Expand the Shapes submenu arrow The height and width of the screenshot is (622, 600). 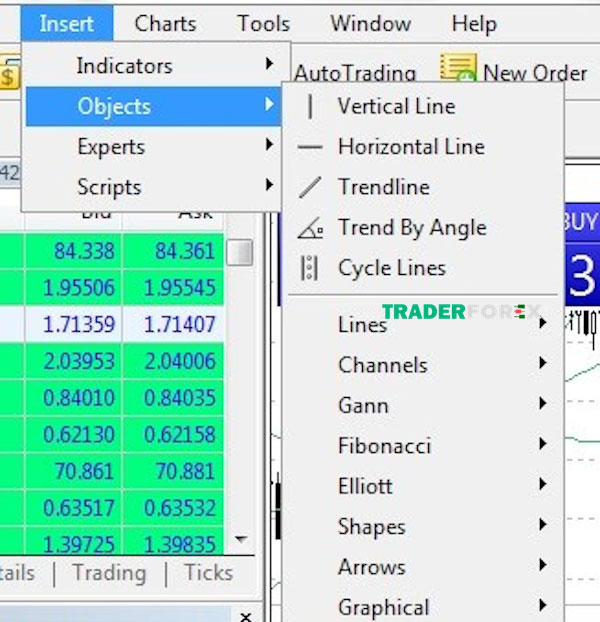(x=543, y=524)
